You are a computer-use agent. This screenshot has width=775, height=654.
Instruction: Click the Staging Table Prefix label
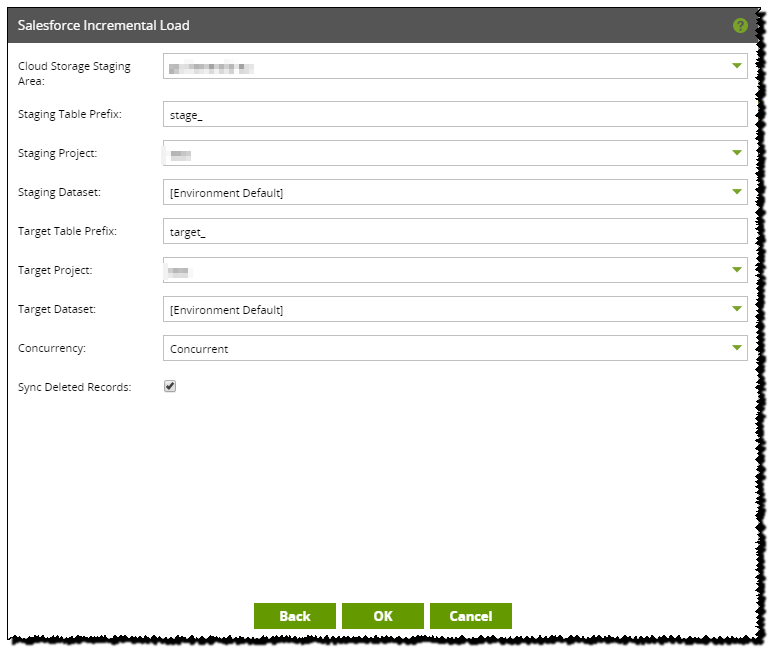(70, 114)
